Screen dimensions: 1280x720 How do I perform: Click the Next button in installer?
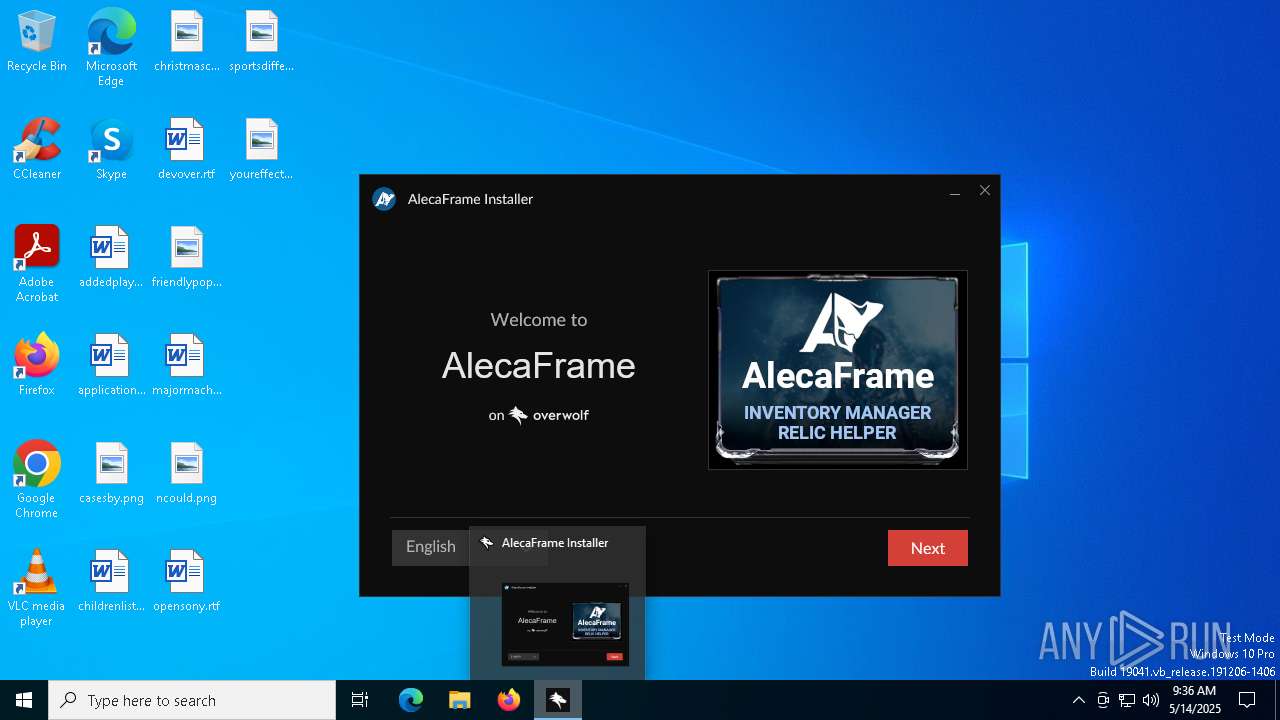pyautogui.click(x=927, y=548)
